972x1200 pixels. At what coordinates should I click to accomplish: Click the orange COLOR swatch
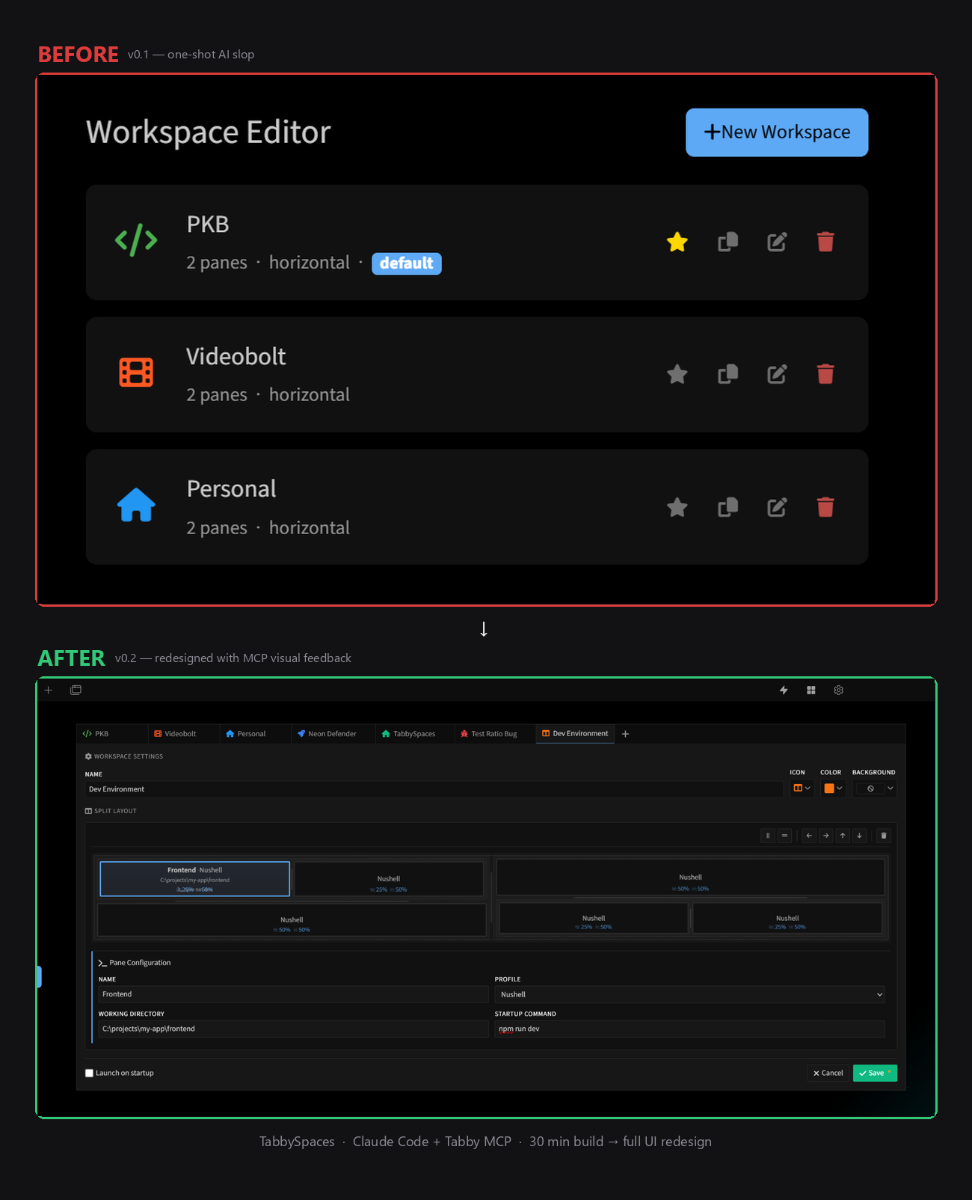[x=830, y=788]
